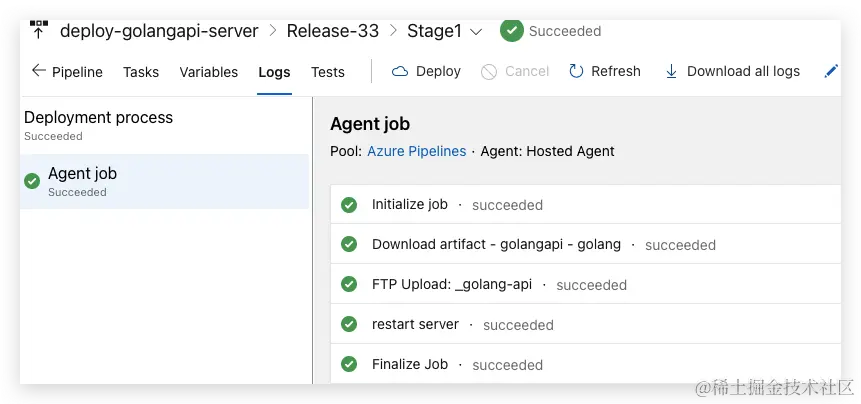Expand the Stage1 dropdown chevron
The image size is (861, 404).
point(476,32)
